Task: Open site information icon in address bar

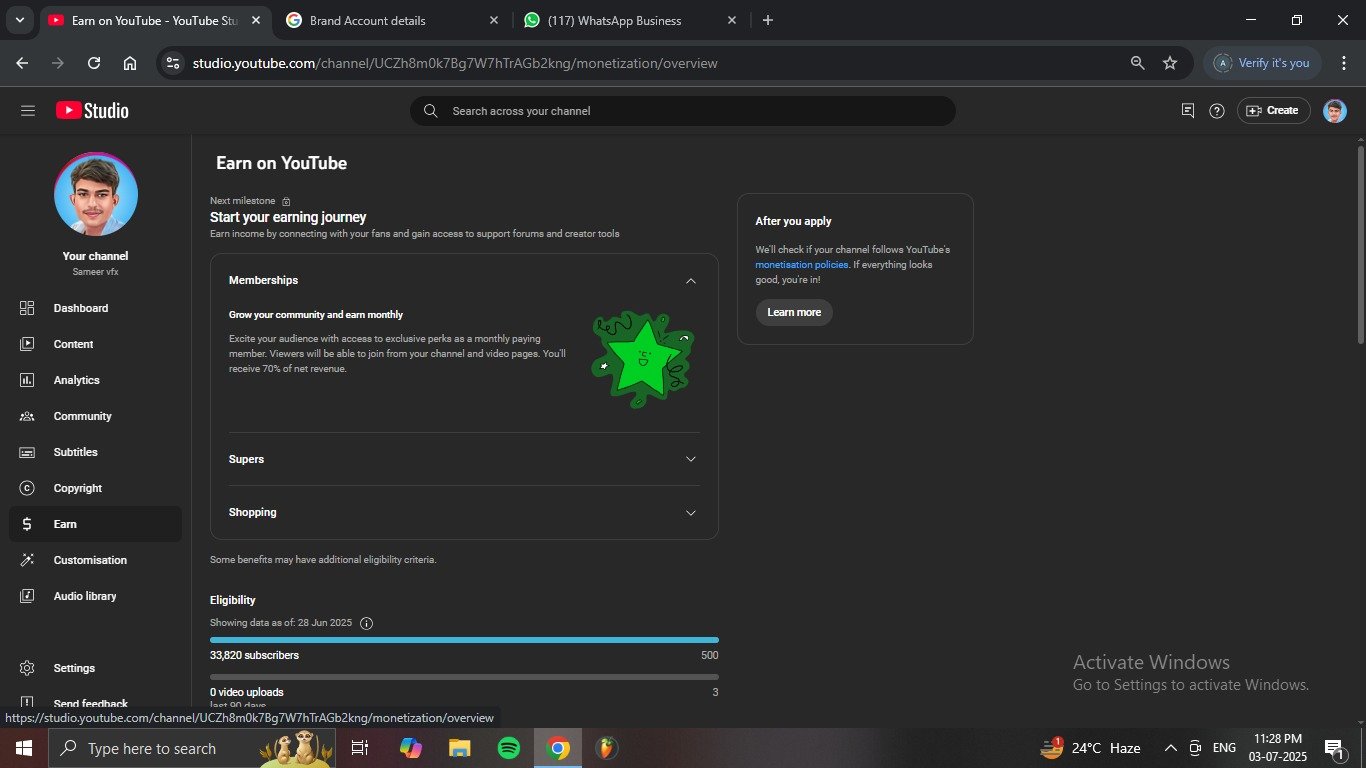Action: click(x=173, y=63)
